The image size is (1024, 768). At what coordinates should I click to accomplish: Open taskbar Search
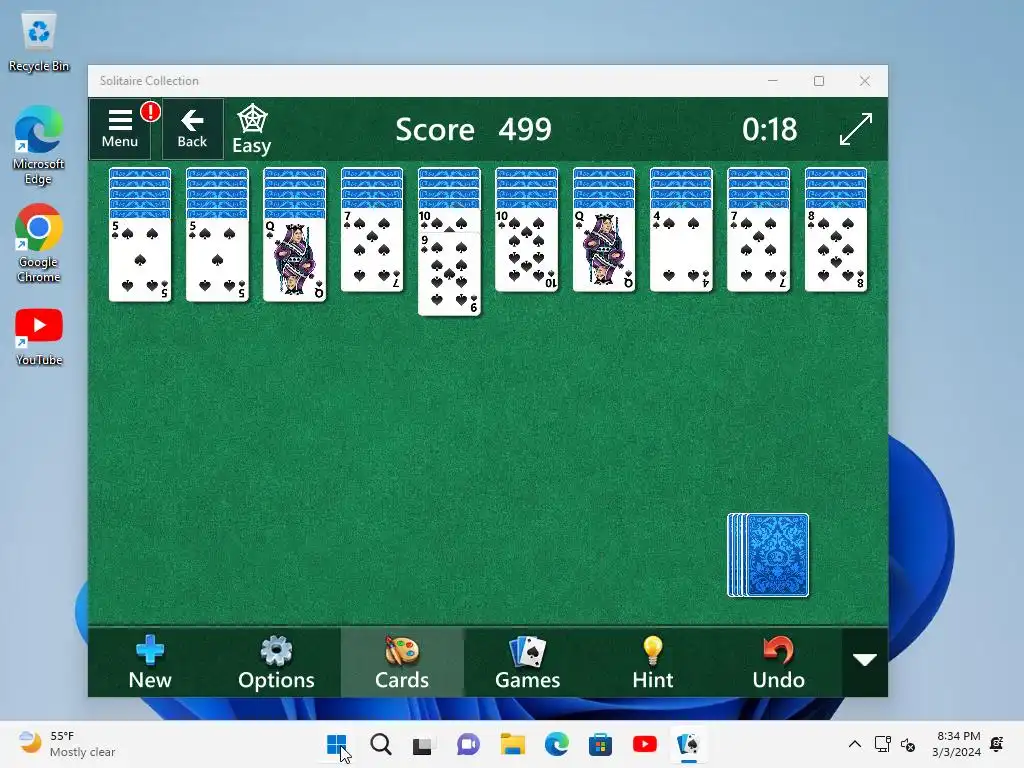point(381,744)
